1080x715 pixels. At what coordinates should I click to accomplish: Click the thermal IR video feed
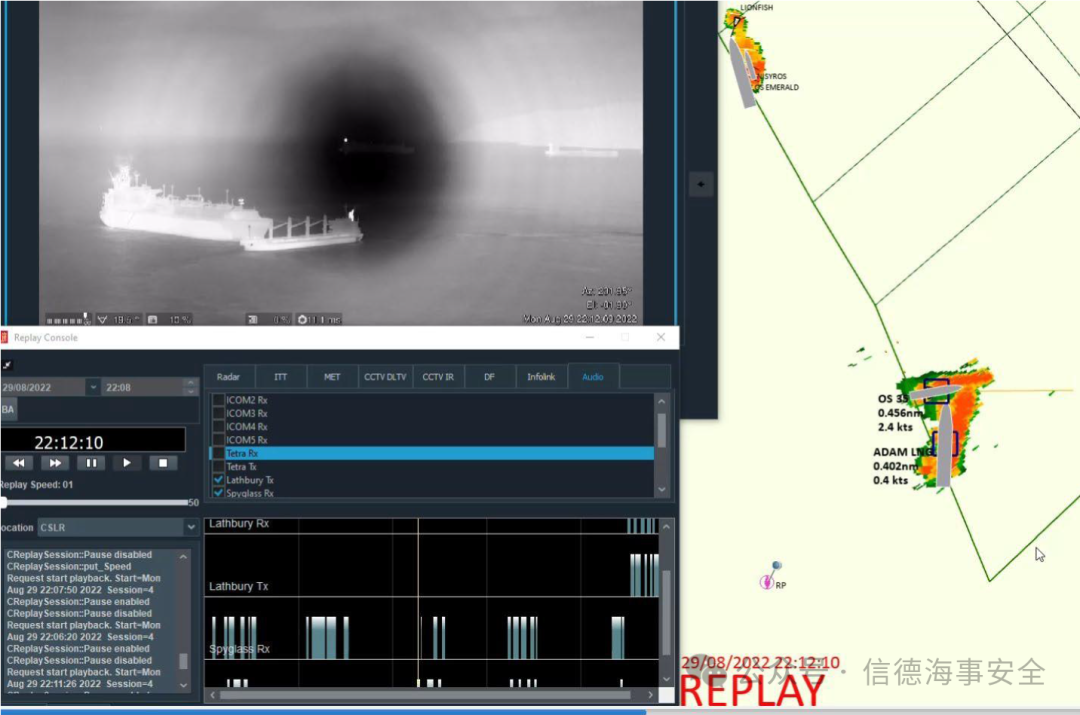(341, 163)
